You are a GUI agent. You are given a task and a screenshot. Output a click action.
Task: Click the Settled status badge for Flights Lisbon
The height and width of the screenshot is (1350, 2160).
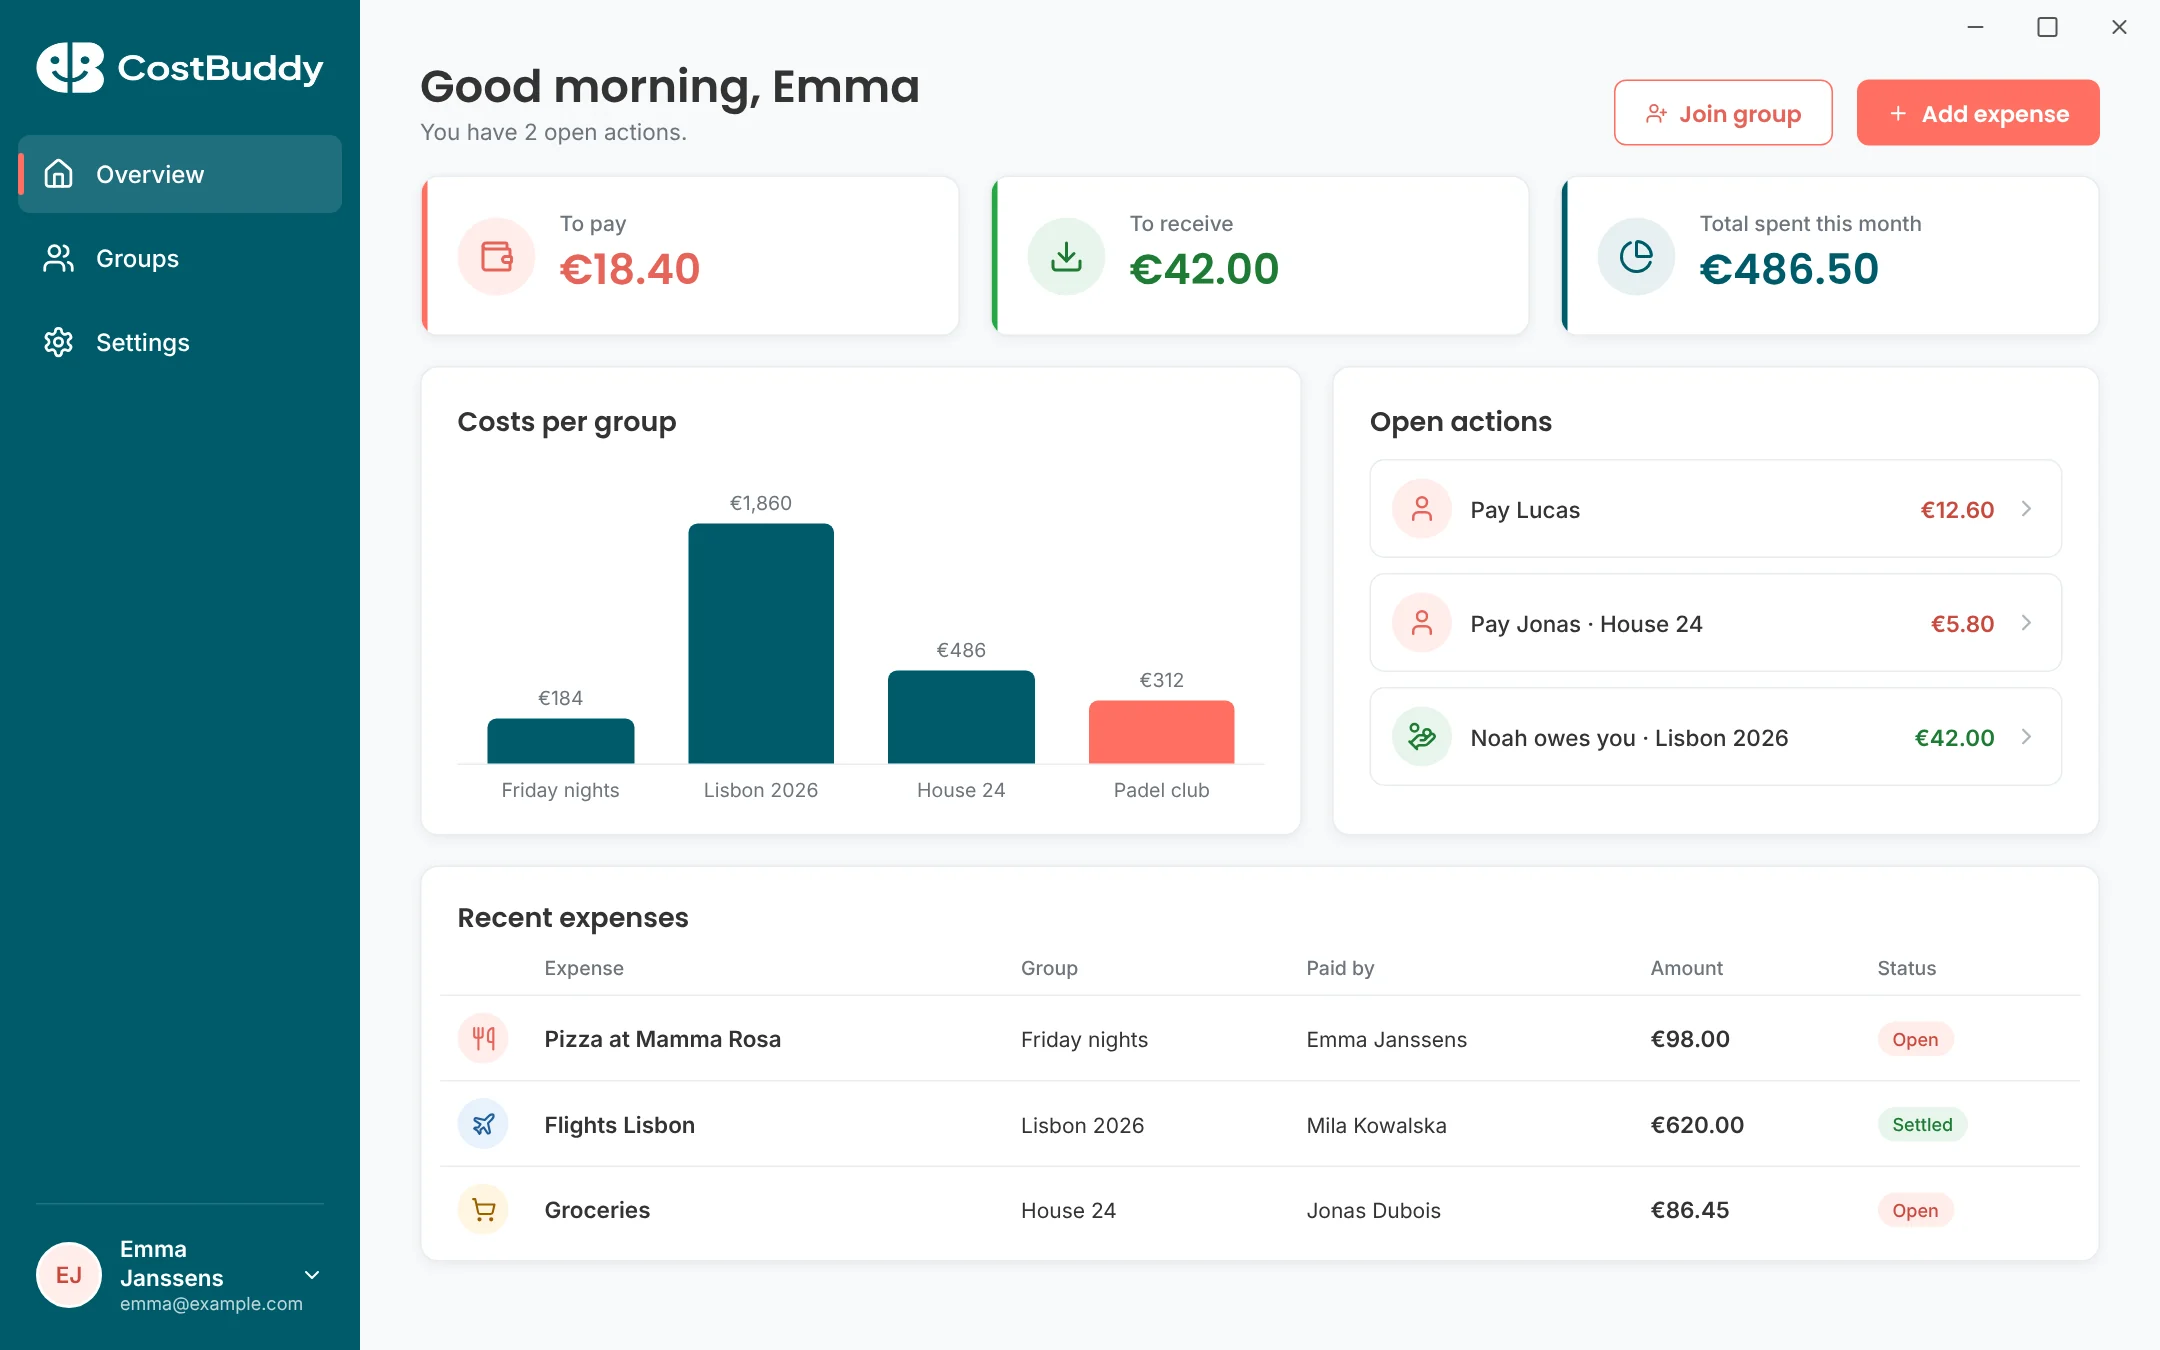click(1922, 1124)
